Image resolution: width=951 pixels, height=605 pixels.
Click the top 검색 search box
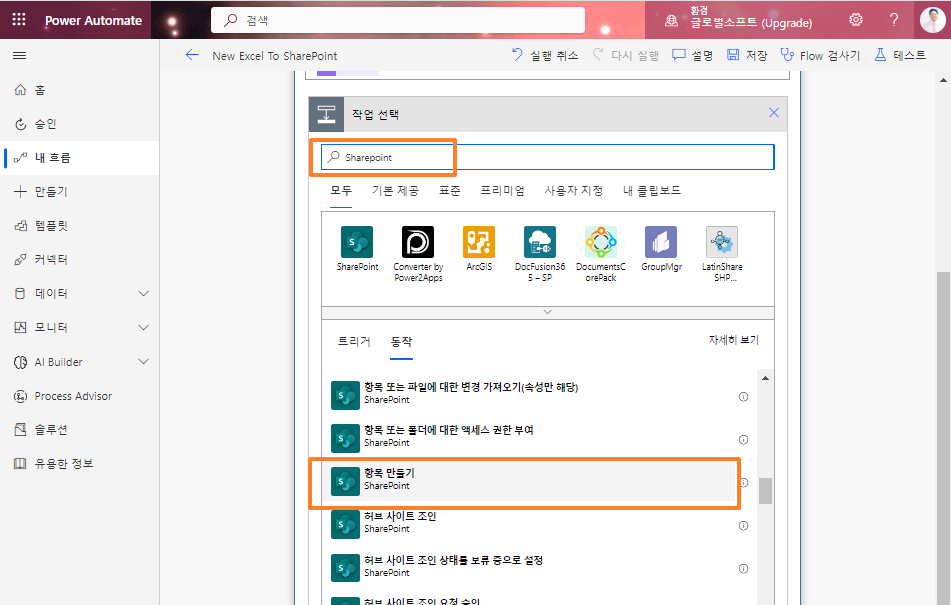(x=398, y=20)
